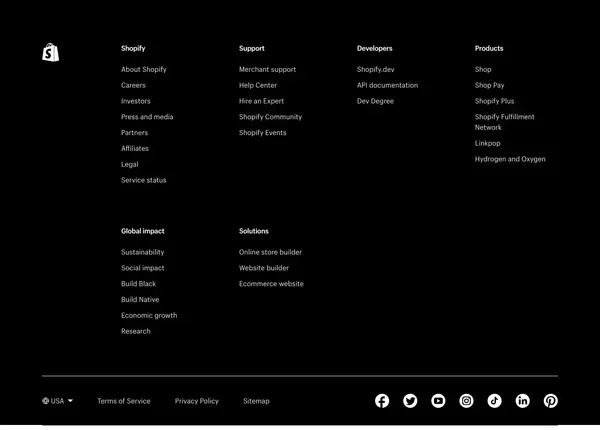
Task: Click the Developers column heading
Action: (375, 48)
